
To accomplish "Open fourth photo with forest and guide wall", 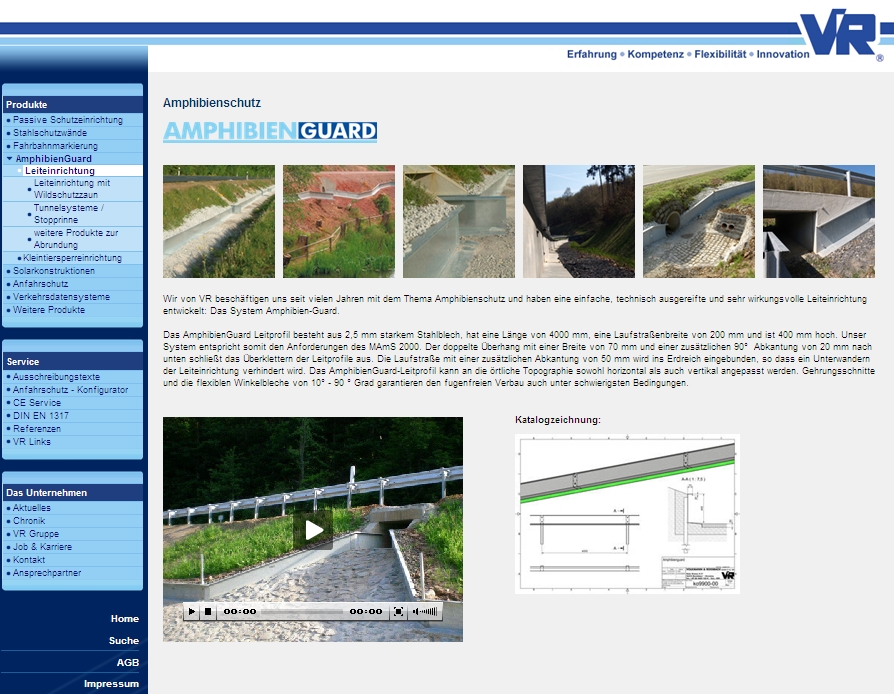I will click(x=579, y=222).
